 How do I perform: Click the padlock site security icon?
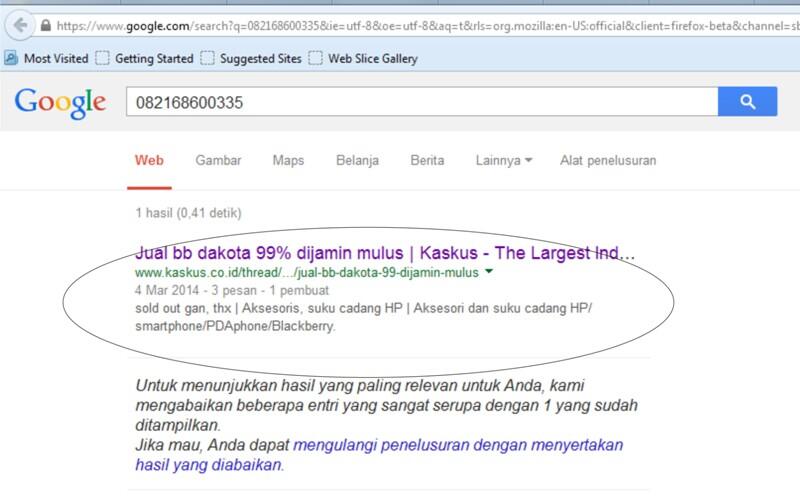tap(46, 26)
